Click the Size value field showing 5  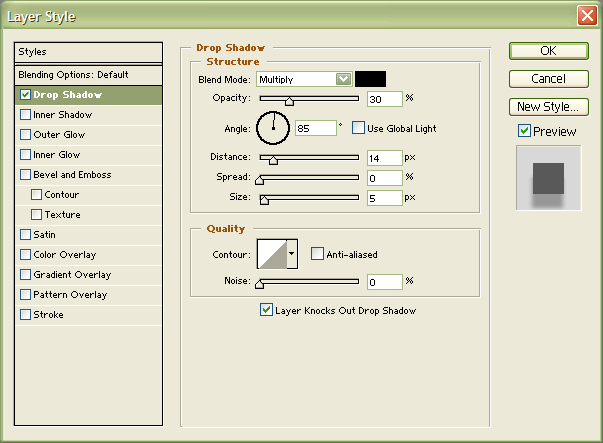click(x=385, y=198)
